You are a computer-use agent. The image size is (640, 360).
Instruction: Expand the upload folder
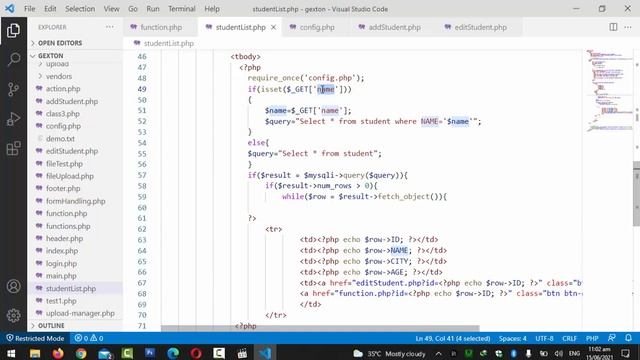(57, 64)
